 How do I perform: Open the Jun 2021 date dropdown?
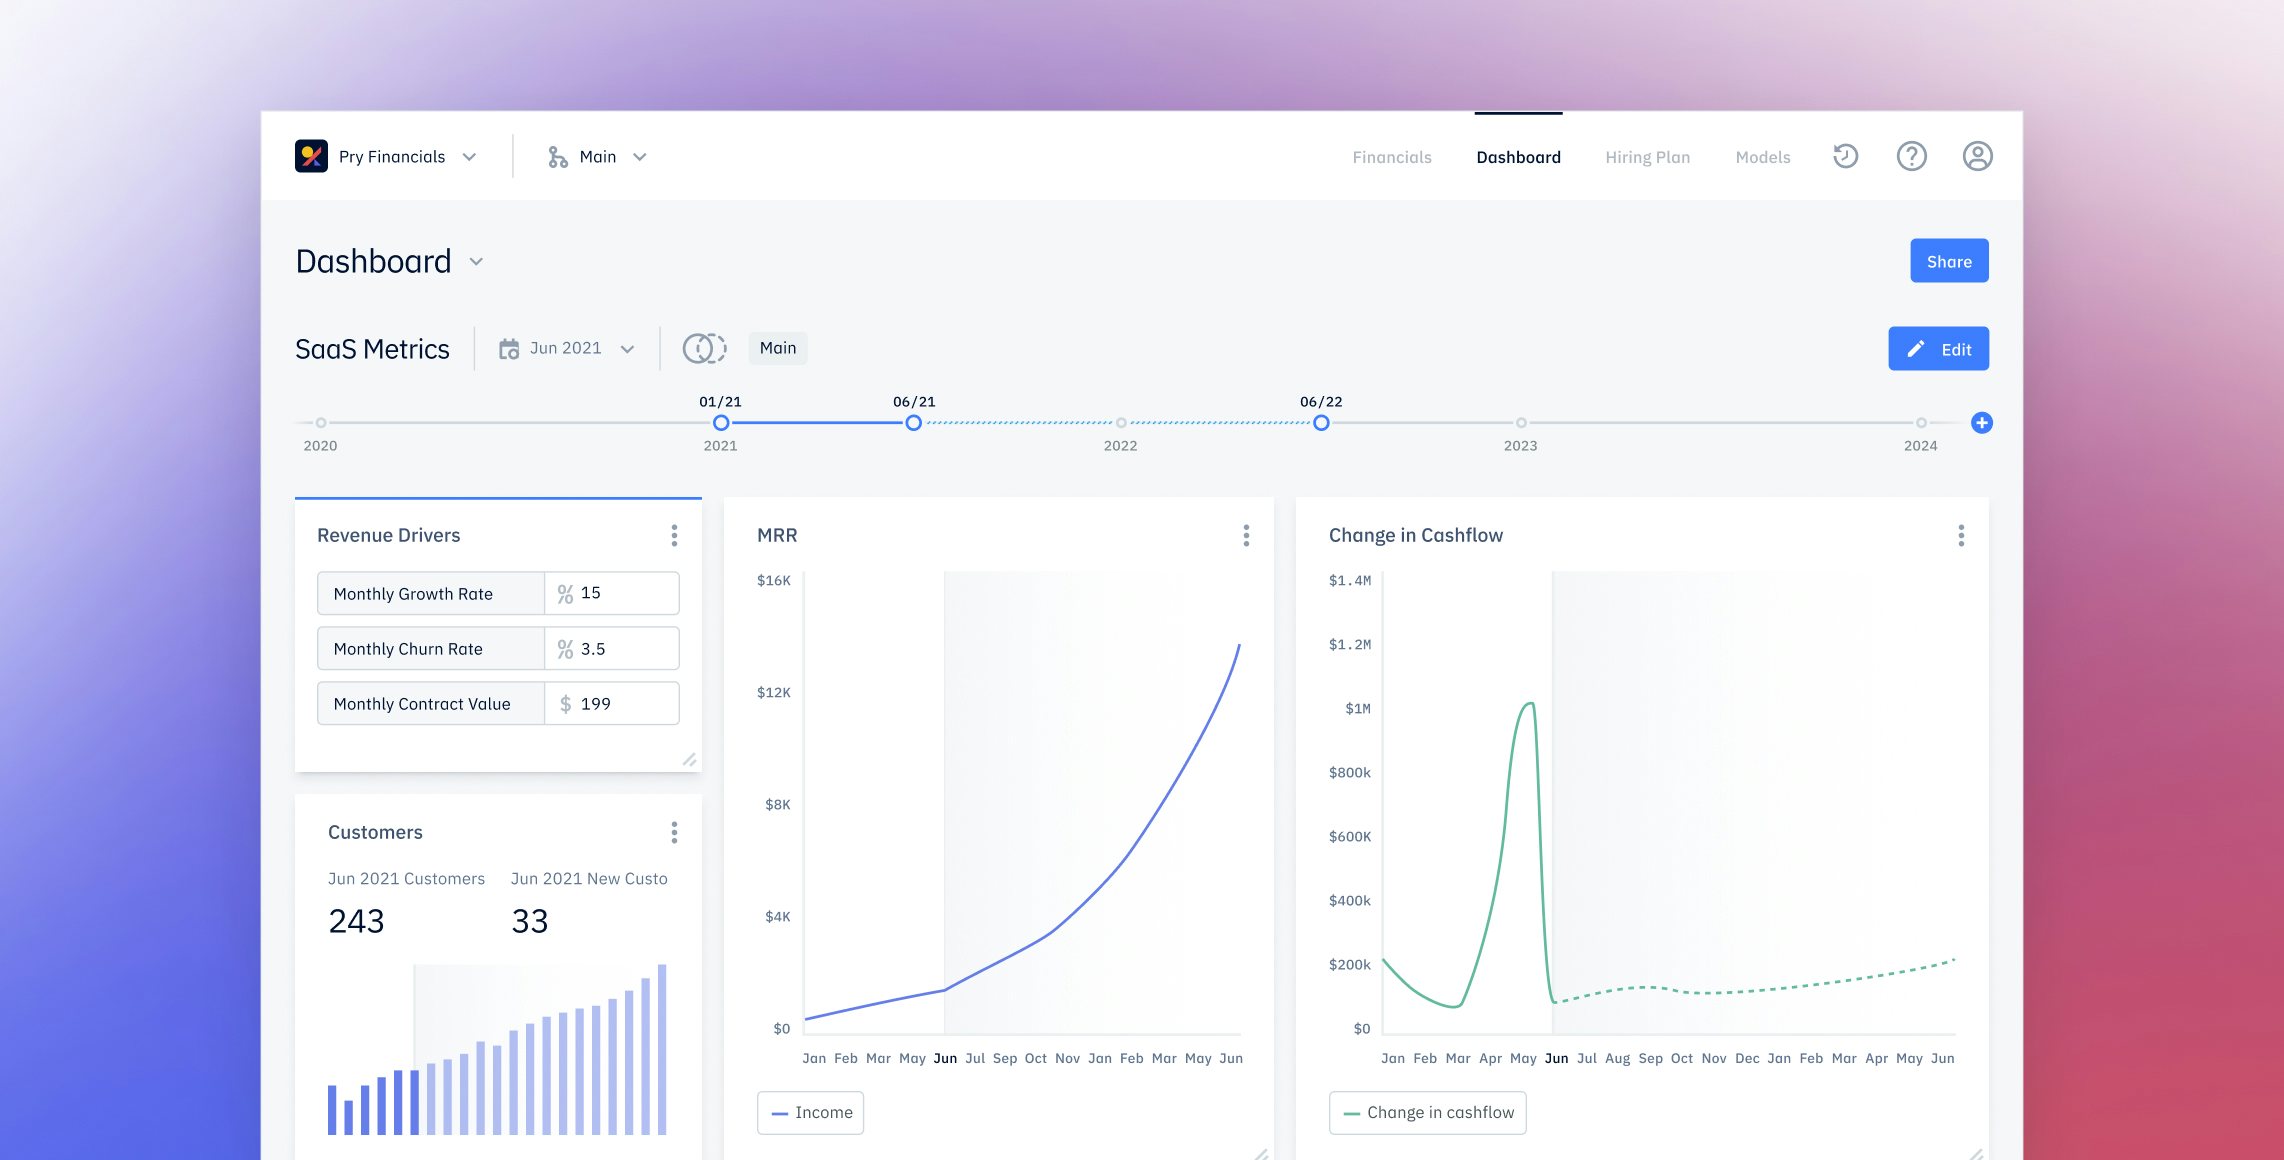pyautogui.click(x=628, y=348)
